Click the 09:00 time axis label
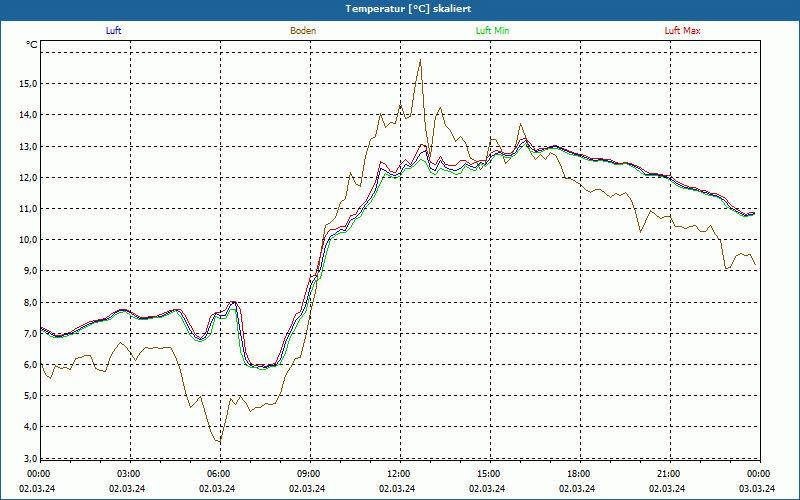The height and width of the screenshot is (500, 800). click(310, 474)
